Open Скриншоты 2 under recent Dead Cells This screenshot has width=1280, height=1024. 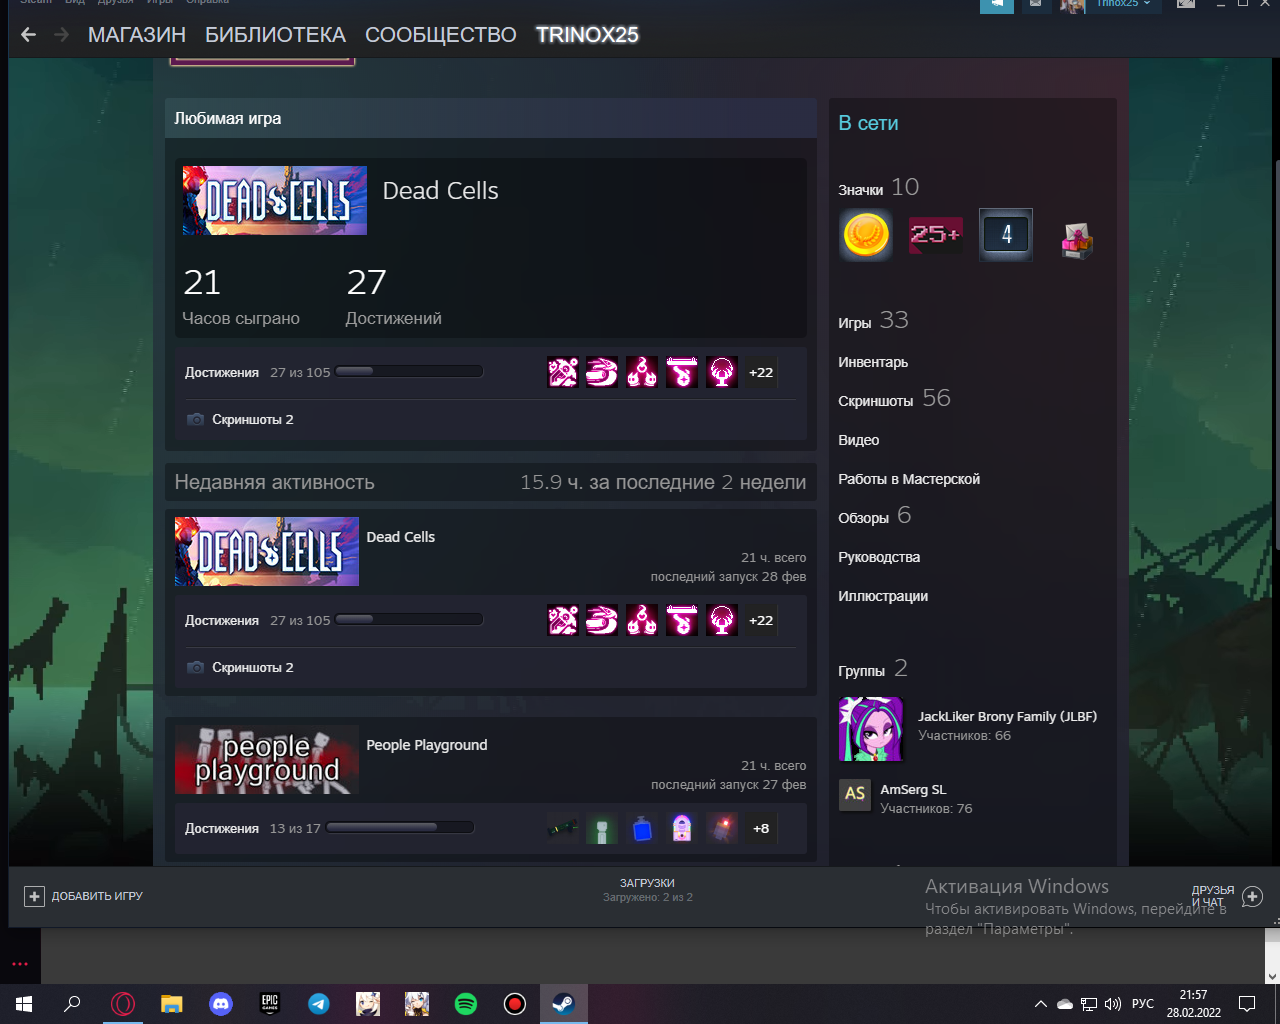coord(253,667)
